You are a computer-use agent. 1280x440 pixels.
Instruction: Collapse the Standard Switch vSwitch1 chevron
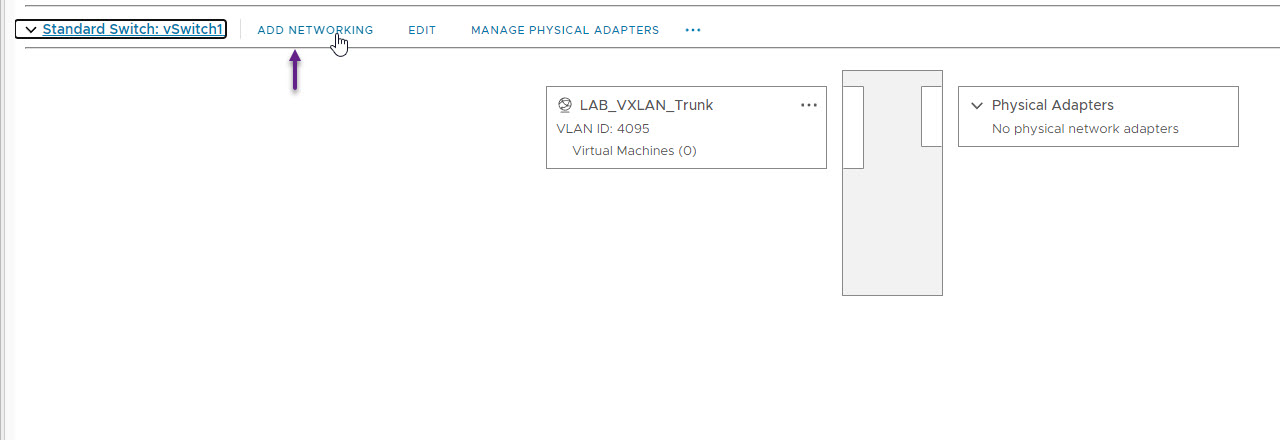pos(31,30)
